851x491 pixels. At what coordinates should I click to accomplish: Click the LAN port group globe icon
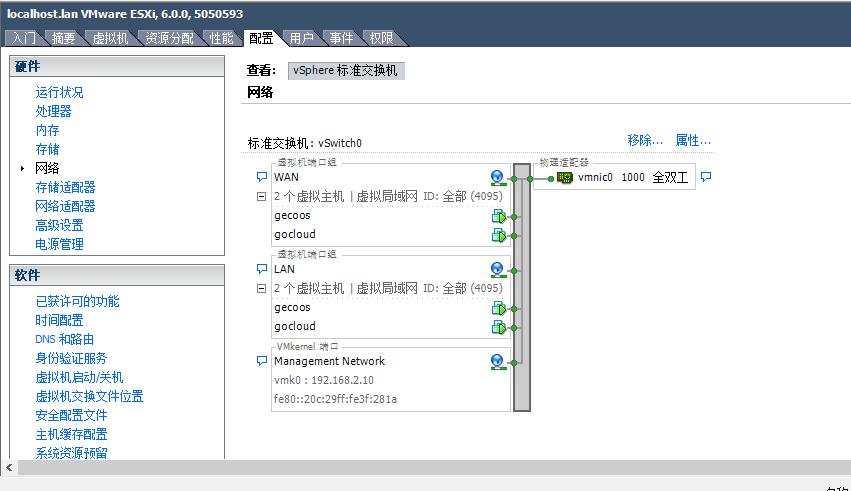click(497, 269)
